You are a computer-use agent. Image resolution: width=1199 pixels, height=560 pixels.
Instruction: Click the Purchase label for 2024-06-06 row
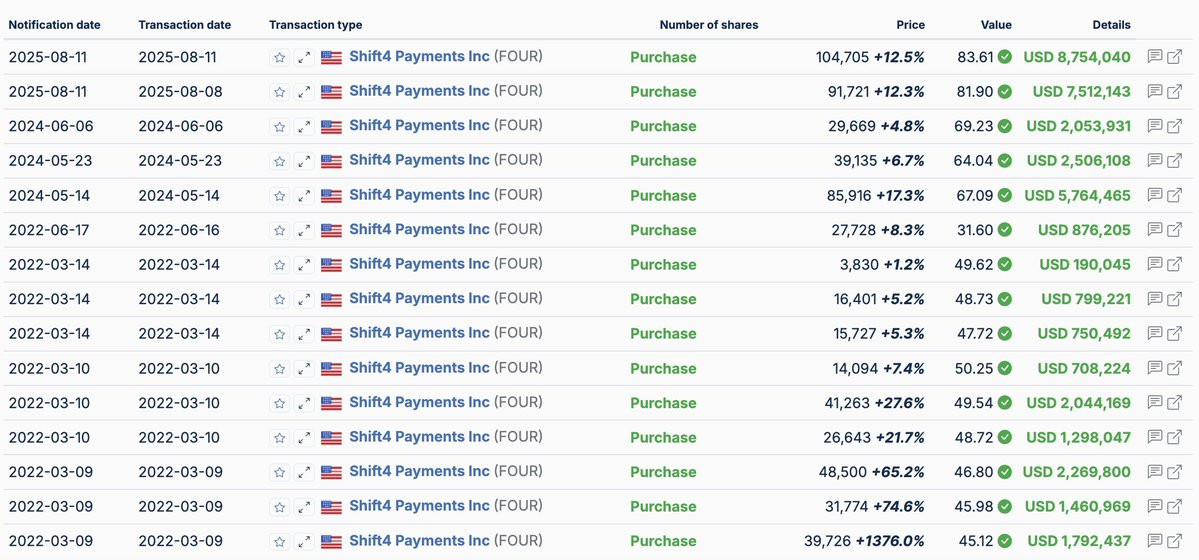pyautogui.click(x=663, y=126)
